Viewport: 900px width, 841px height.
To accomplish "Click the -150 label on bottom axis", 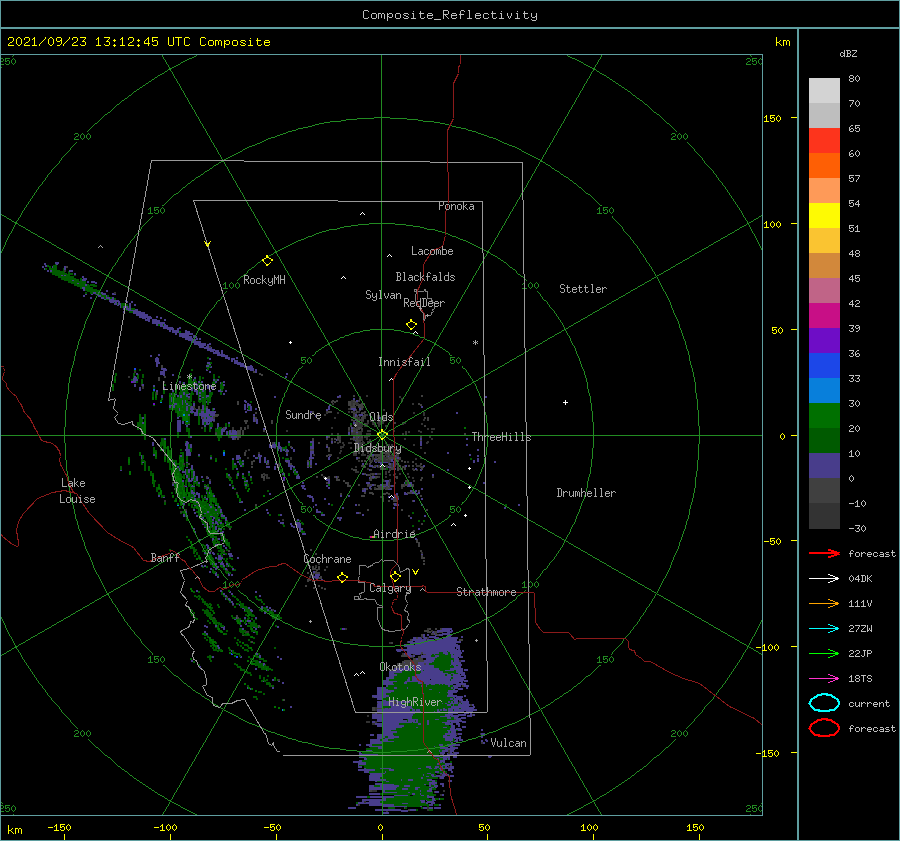I will [59, 827].
